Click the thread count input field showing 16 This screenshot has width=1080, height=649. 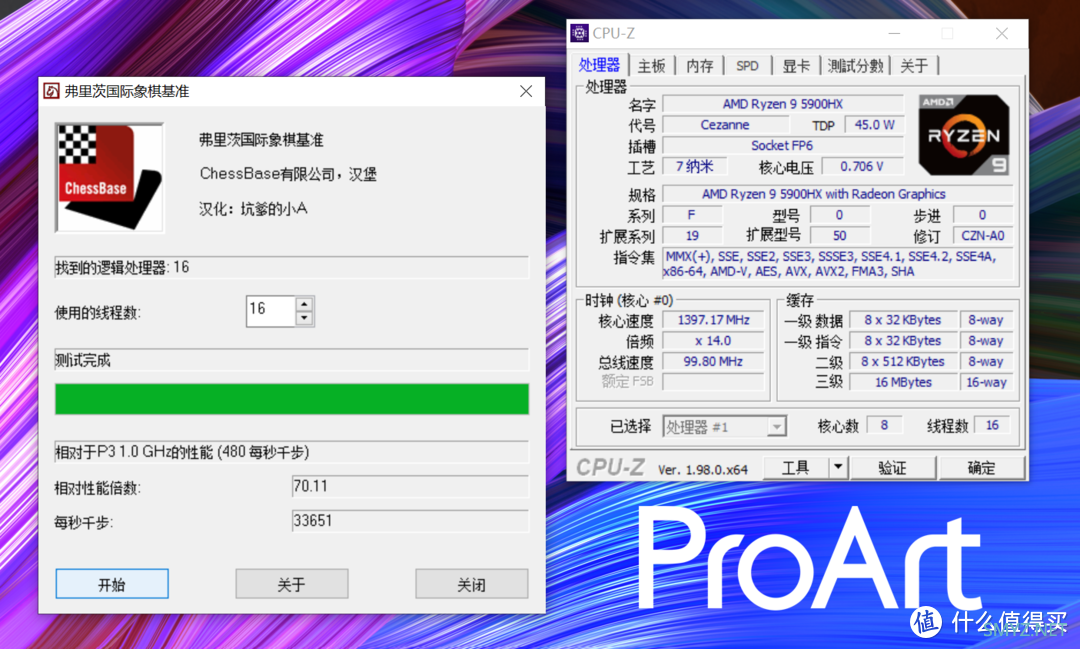coord(271,311)
